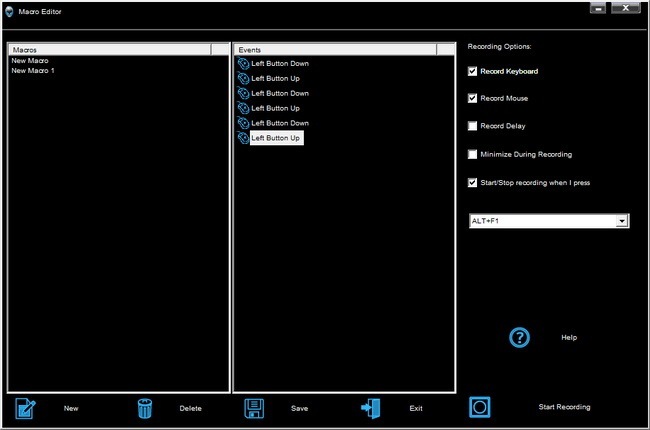
Task: Expand the ALT+F1 hotkey dropdown arrow
Action: click(622, 220)
